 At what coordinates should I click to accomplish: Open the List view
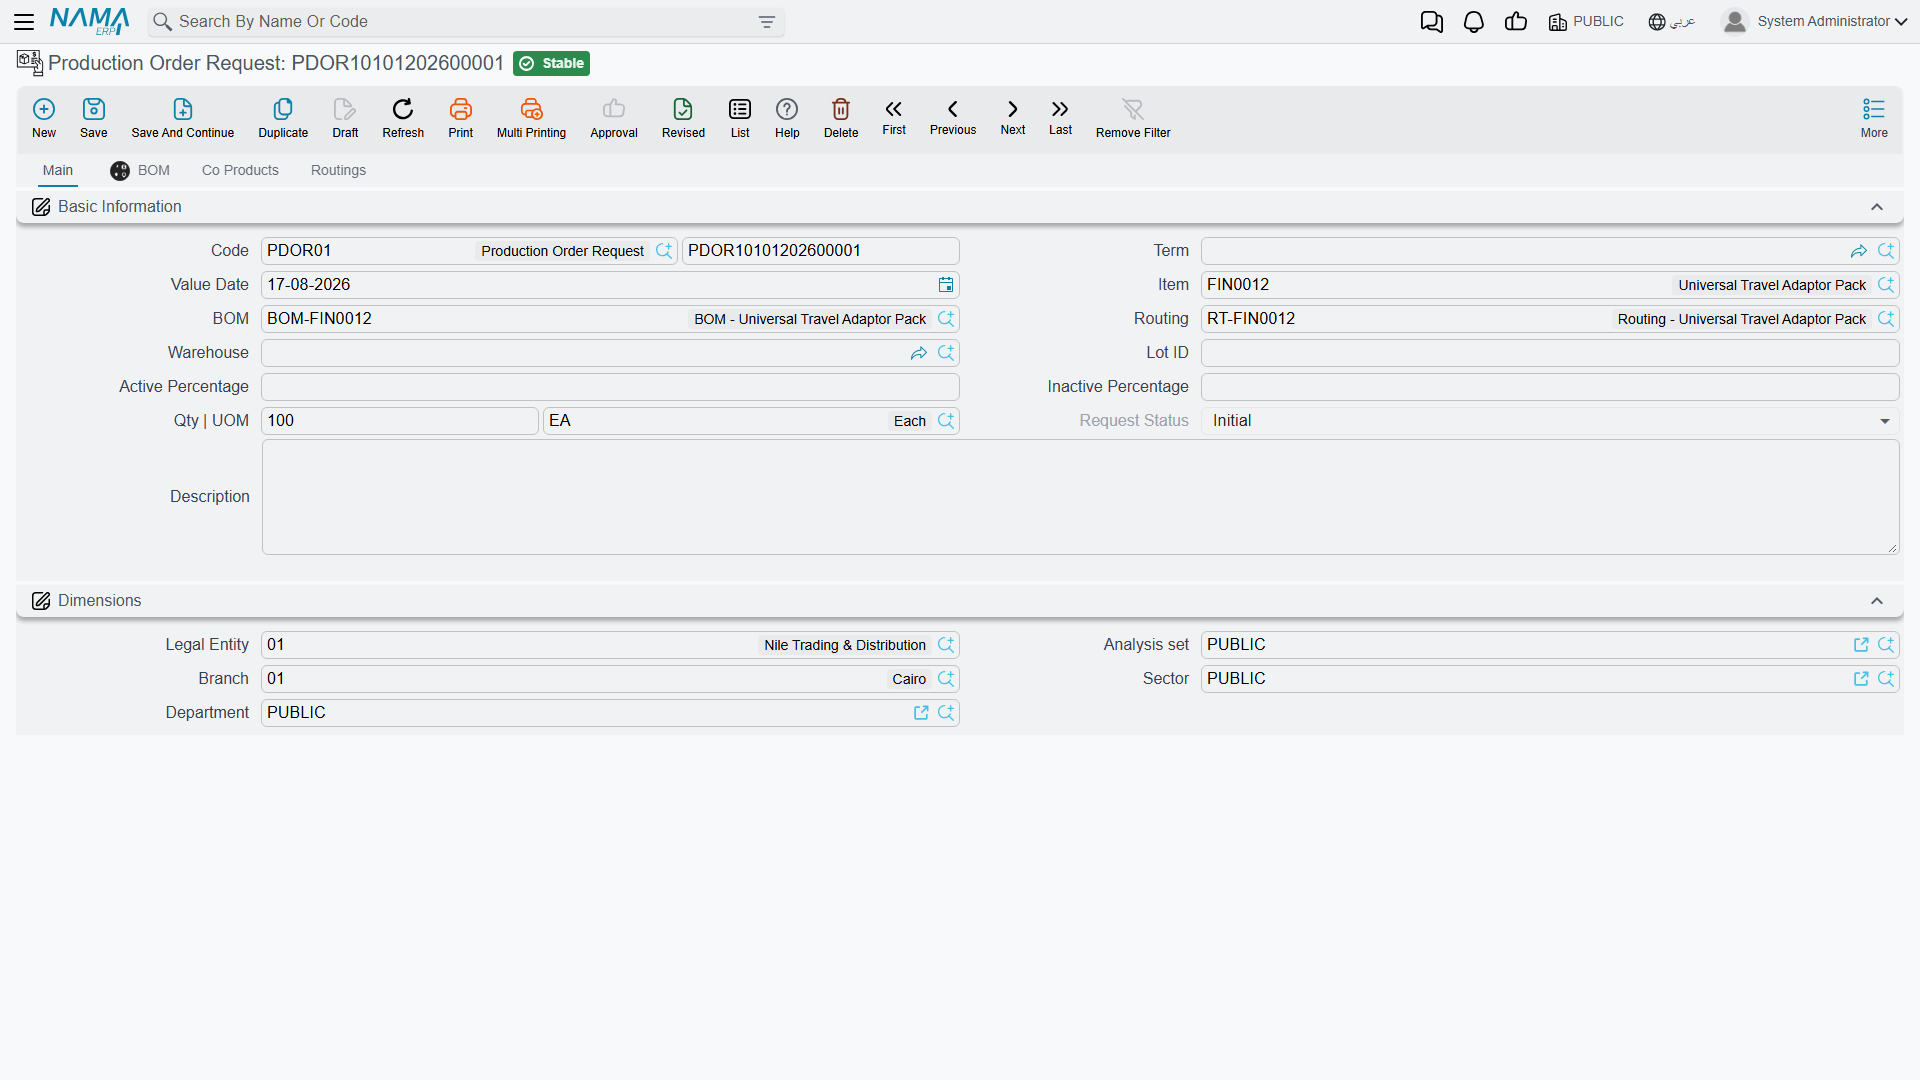(740, 118)
